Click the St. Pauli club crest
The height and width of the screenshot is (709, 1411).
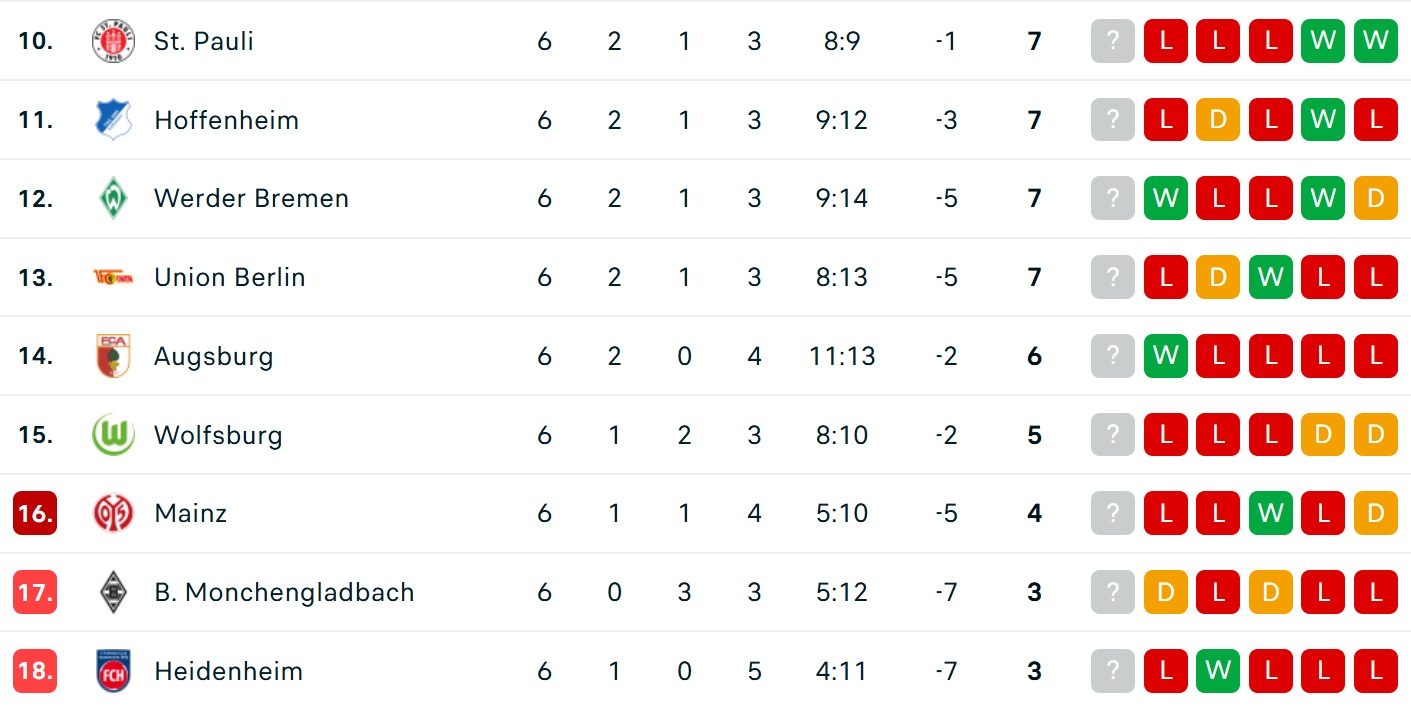(113, 41)
